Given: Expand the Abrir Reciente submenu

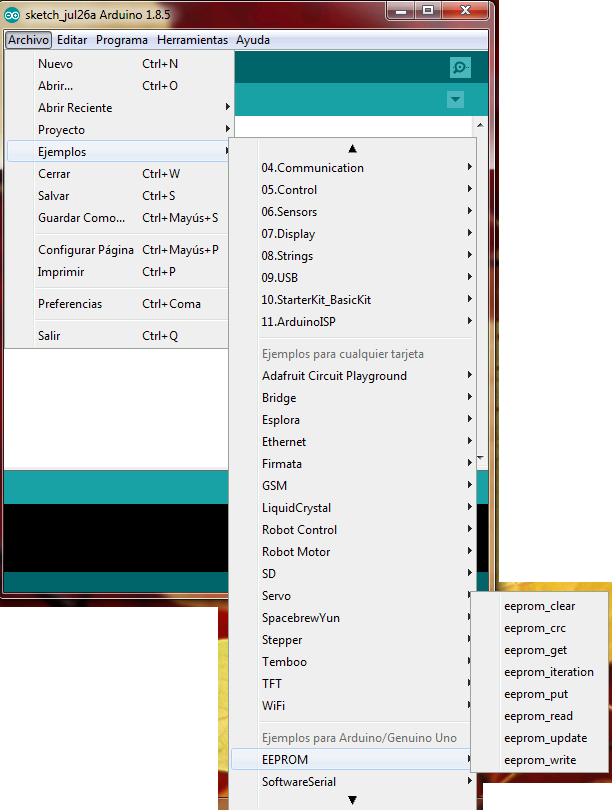Looking at the screenshot, I should [x=118, y=108].
